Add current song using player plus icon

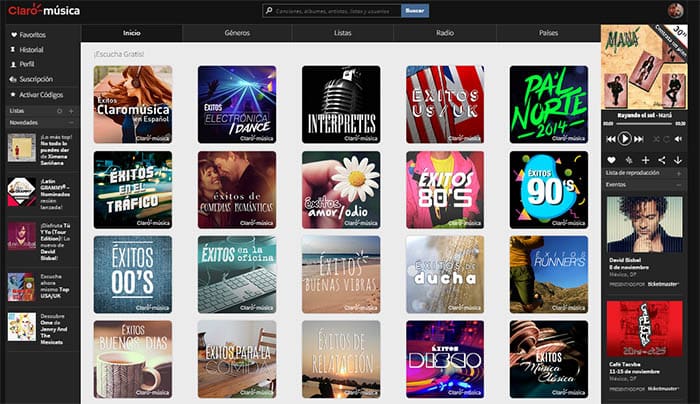pos(646,160)
